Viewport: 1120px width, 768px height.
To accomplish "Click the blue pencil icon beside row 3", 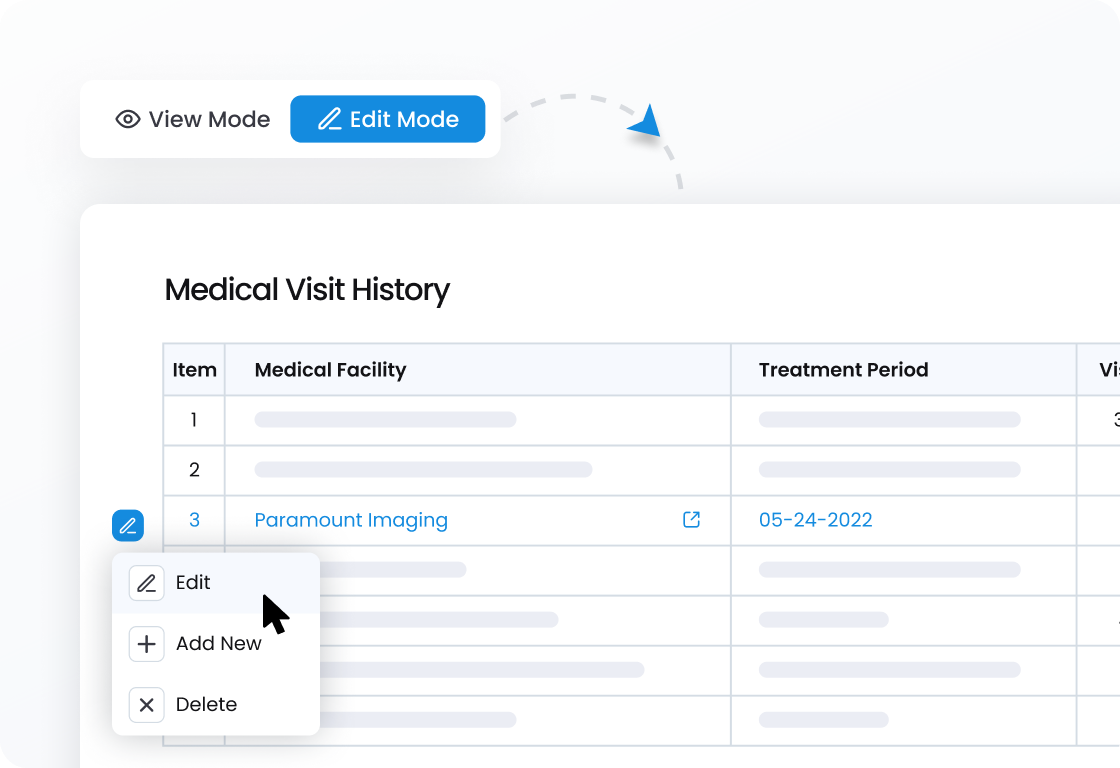I will tap(128, 525).
